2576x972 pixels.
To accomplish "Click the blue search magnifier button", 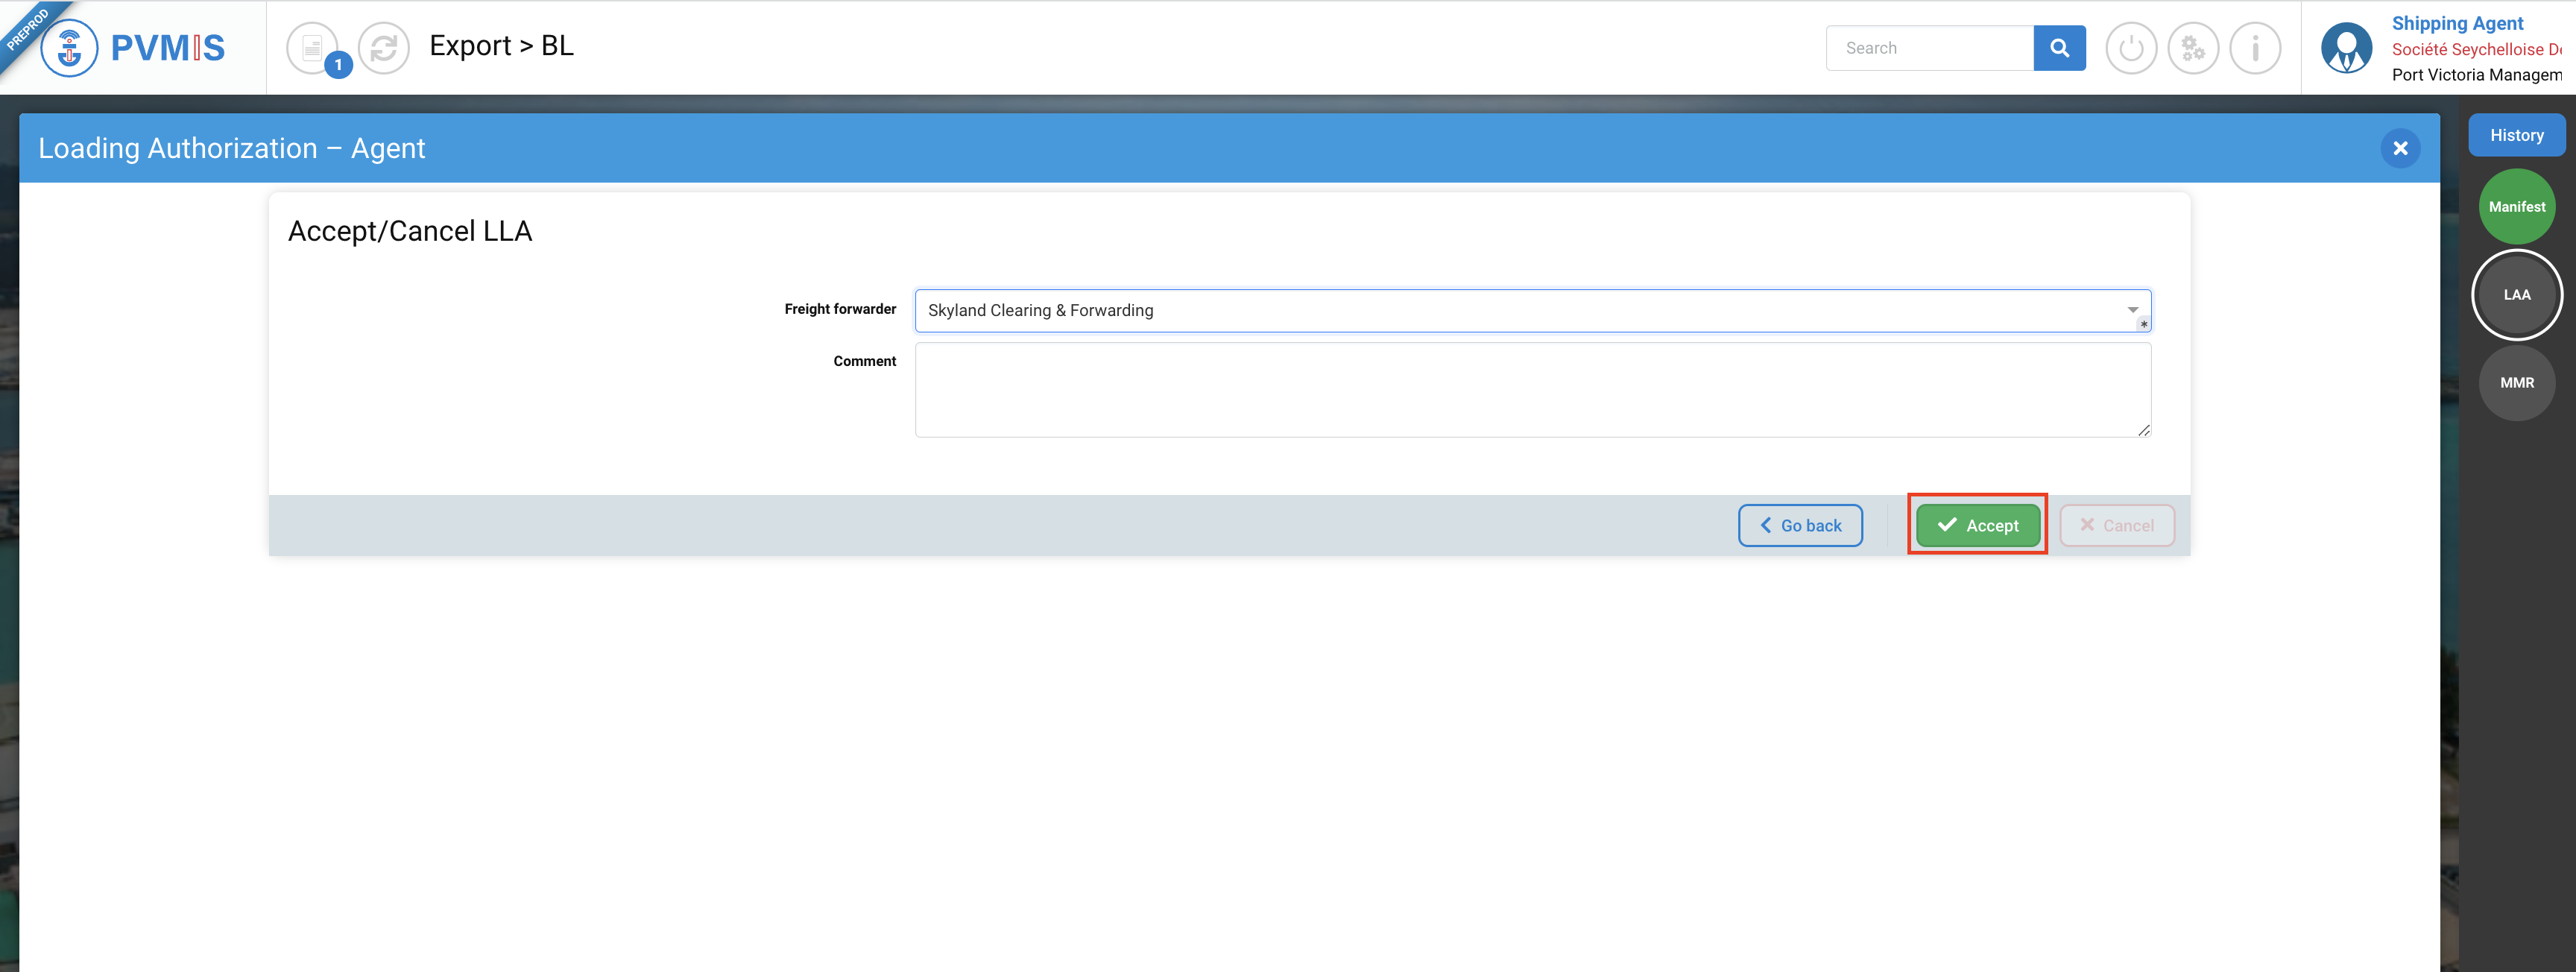I will [2059, 48].
